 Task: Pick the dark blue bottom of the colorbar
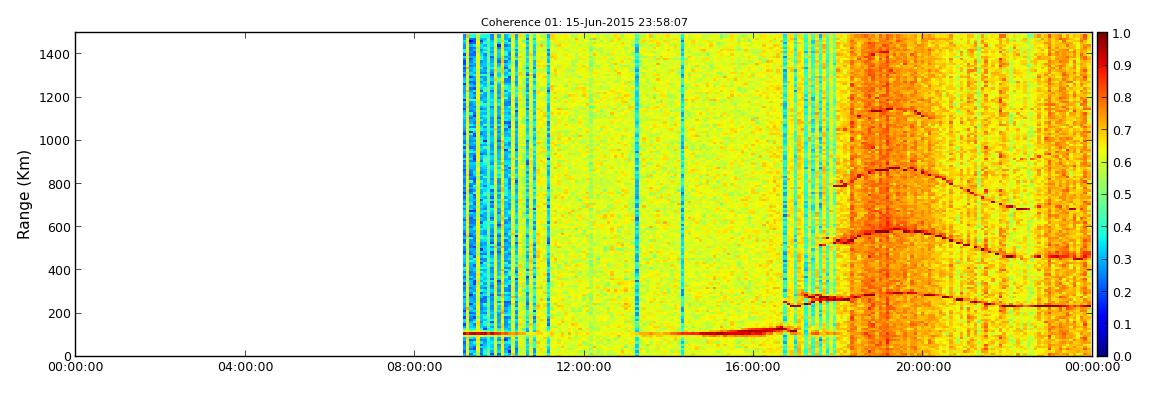click(1102, 352)
